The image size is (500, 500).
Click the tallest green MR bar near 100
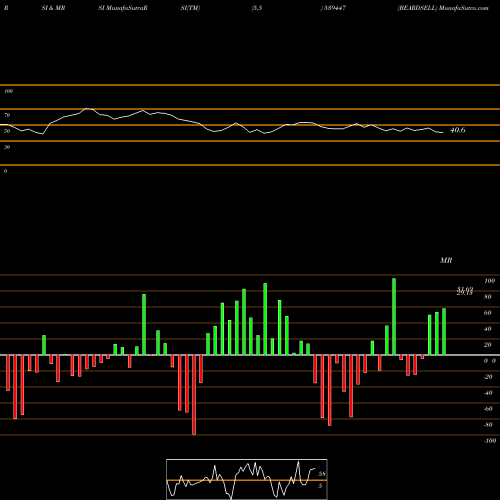coord(394,317)
